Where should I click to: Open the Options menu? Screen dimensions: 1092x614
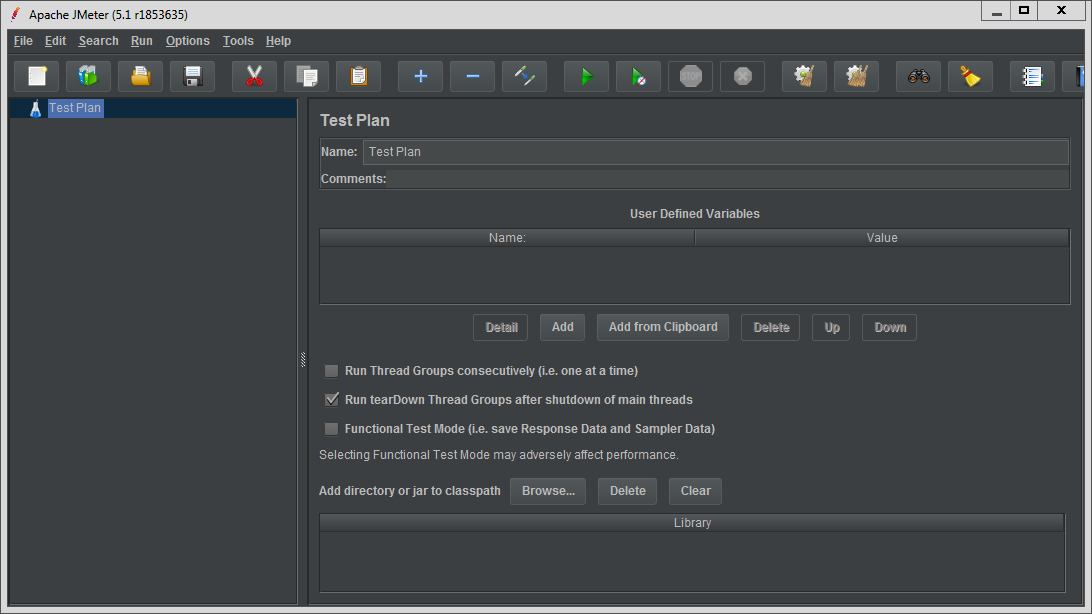tap(187, 41)
